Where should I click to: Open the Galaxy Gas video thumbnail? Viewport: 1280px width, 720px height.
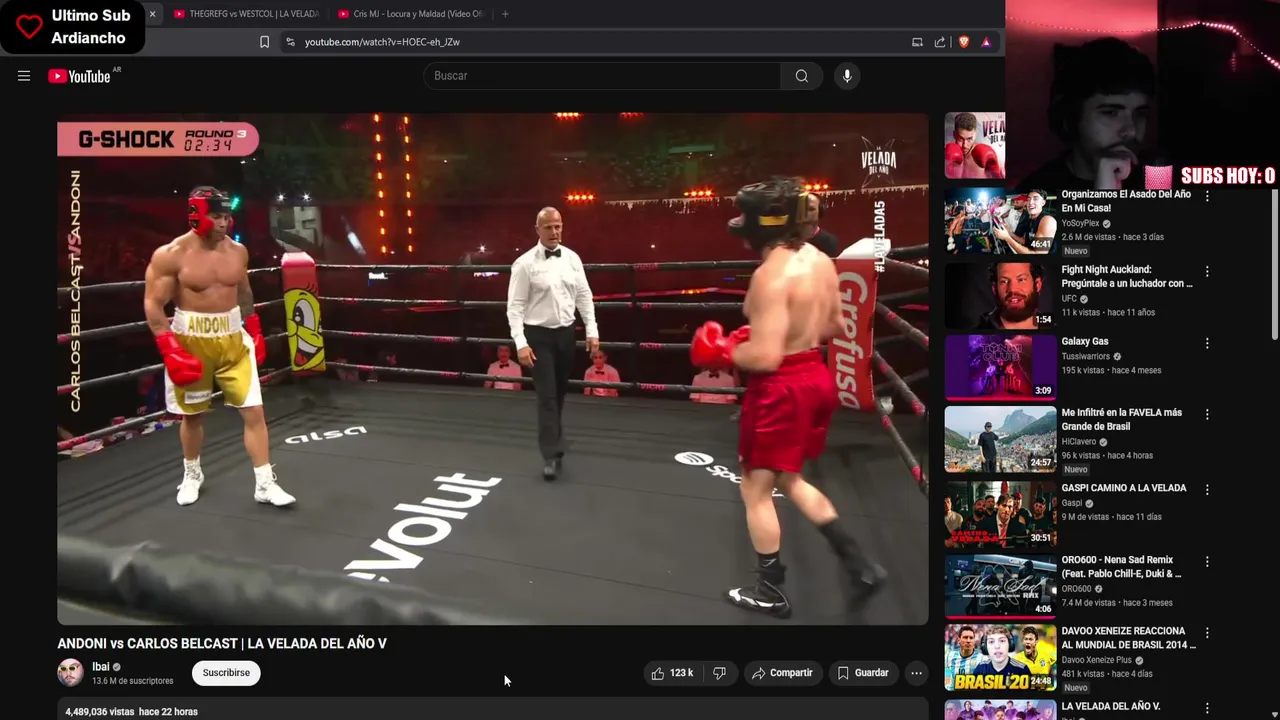[1000, 367]
